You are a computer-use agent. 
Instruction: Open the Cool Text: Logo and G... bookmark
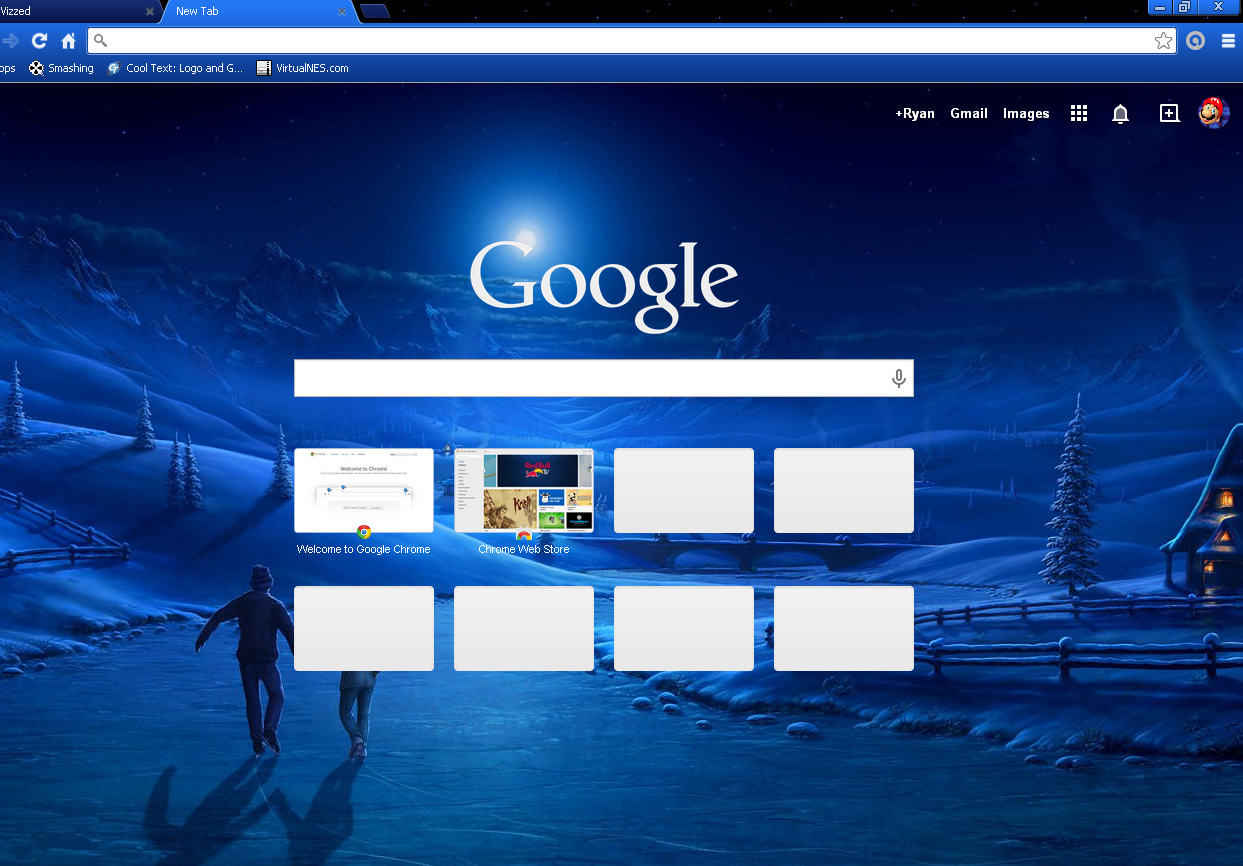[x=175, y=68]
